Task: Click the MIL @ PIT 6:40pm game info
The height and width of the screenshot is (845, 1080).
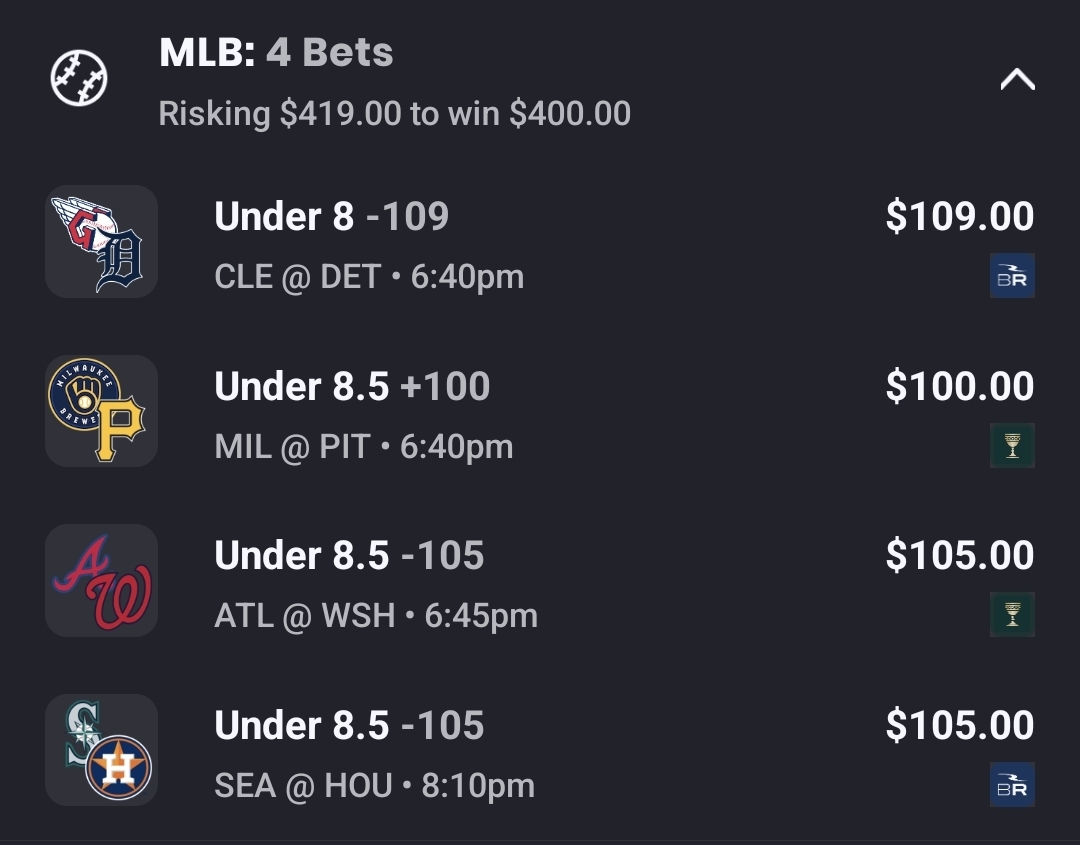Action: [364, 447]
